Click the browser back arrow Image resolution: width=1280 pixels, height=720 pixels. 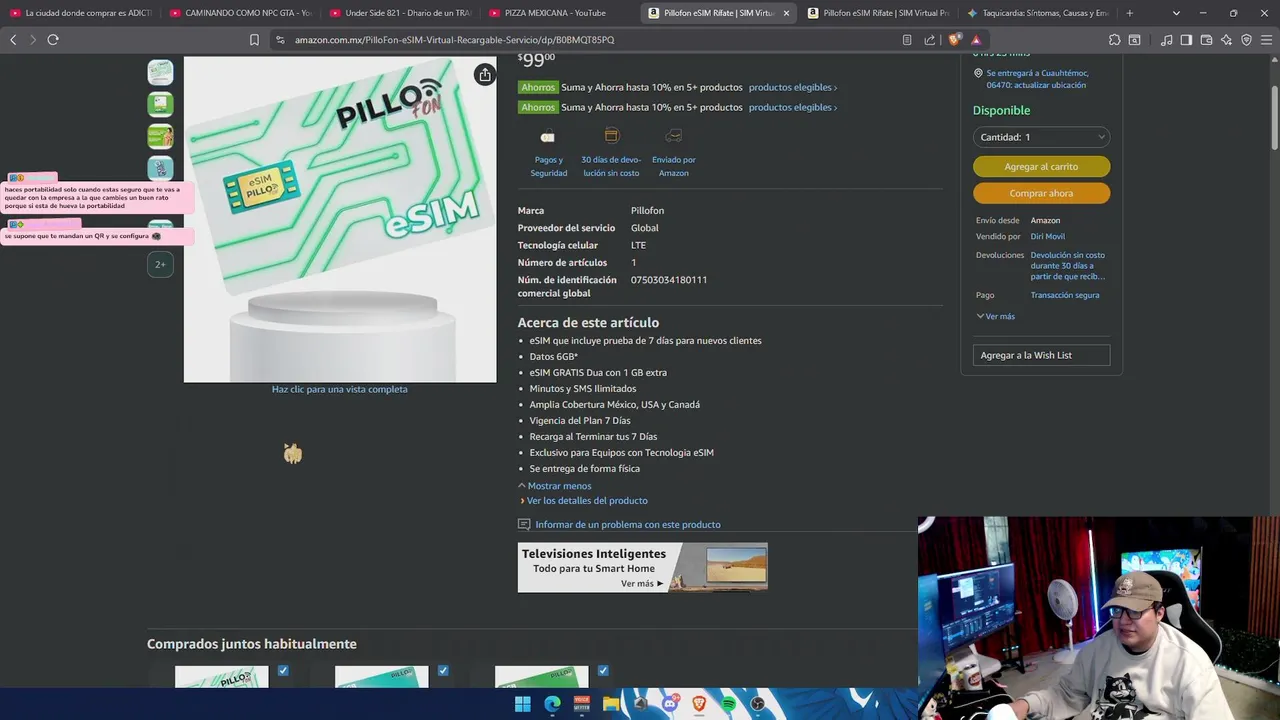[13, 40]
